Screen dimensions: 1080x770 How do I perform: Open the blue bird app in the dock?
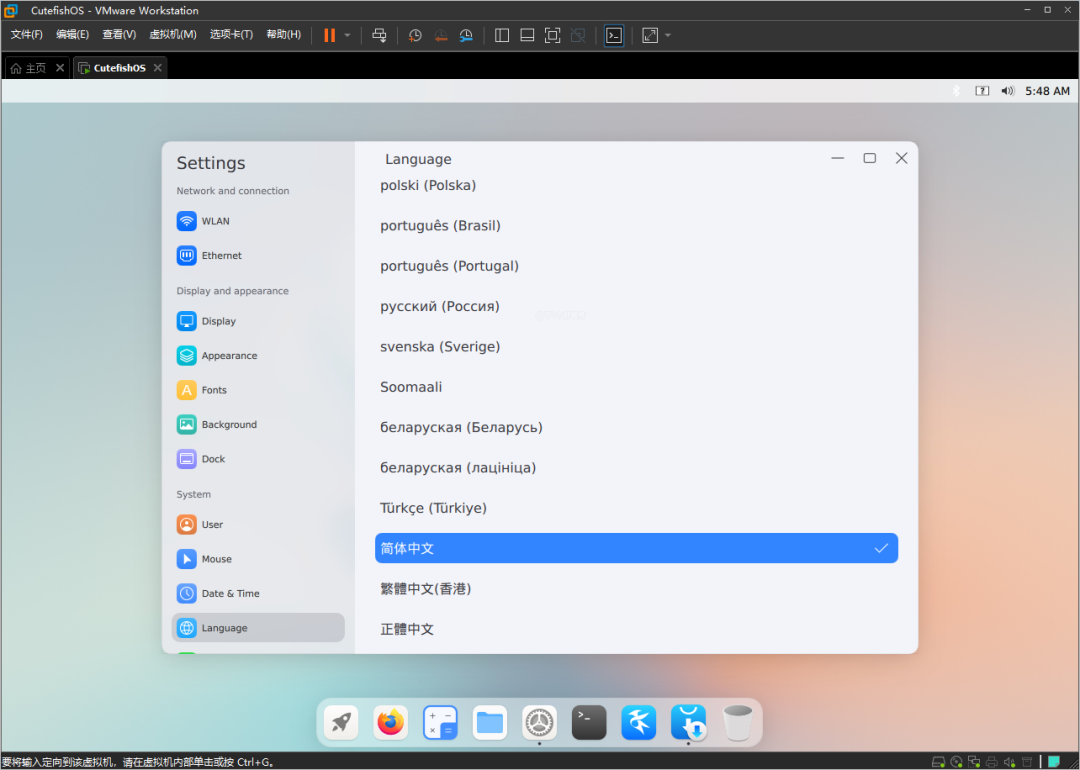pos(638,722)
